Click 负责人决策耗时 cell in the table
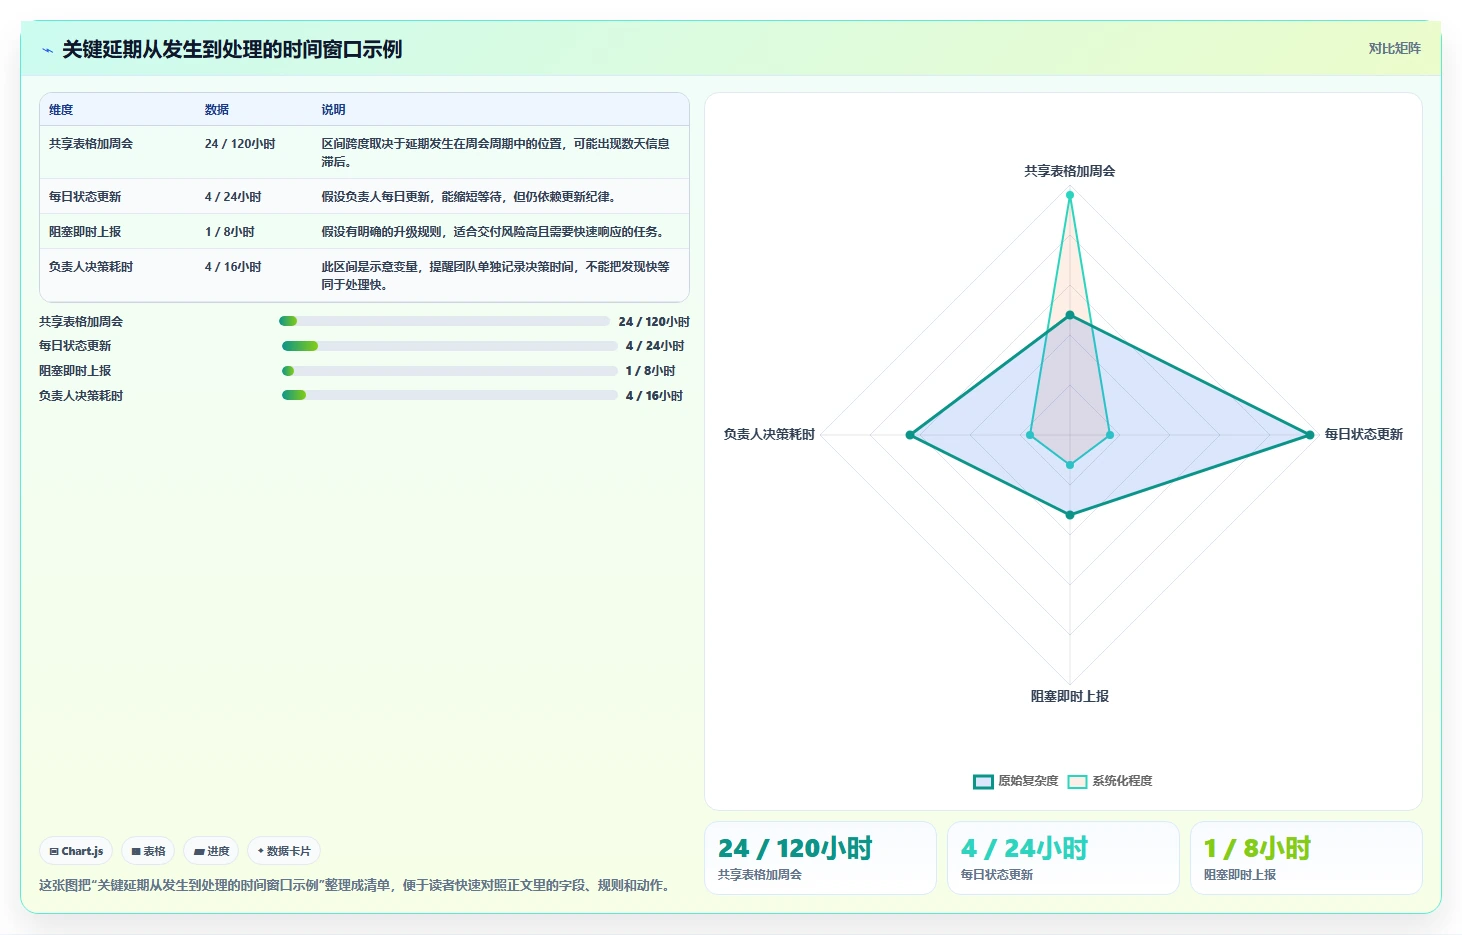Screen dimensions: 1462x935 click(91, 267)
